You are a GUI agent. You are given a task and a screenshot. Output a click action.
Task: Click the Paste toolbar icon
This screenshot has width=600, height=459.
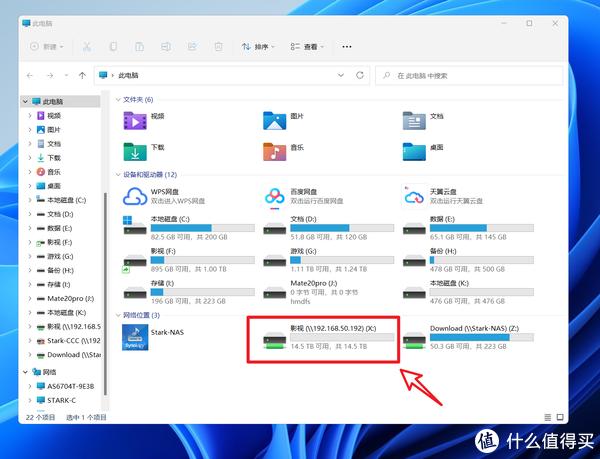tap(139, 47)
